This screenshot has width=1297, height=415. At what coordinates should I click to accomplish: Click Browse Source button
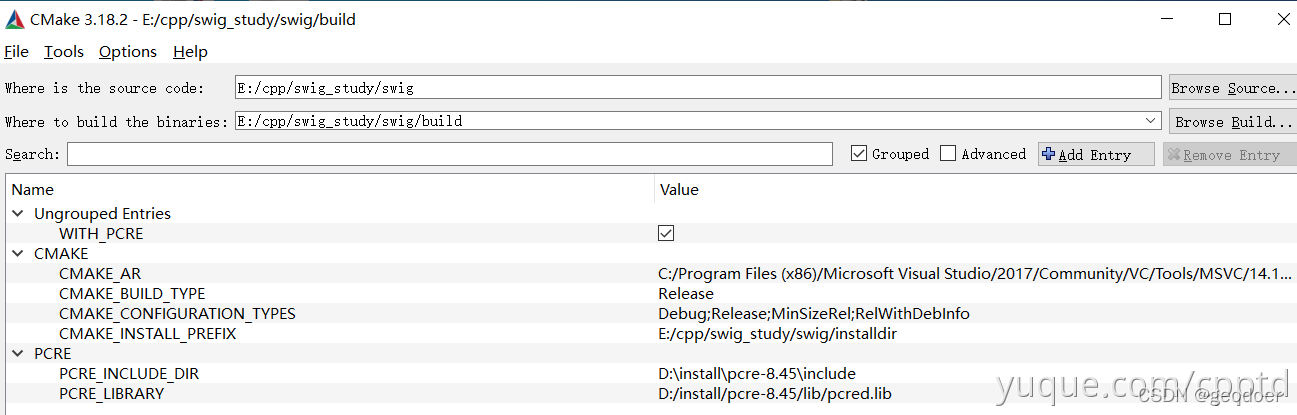click(x=1233, y=88)
